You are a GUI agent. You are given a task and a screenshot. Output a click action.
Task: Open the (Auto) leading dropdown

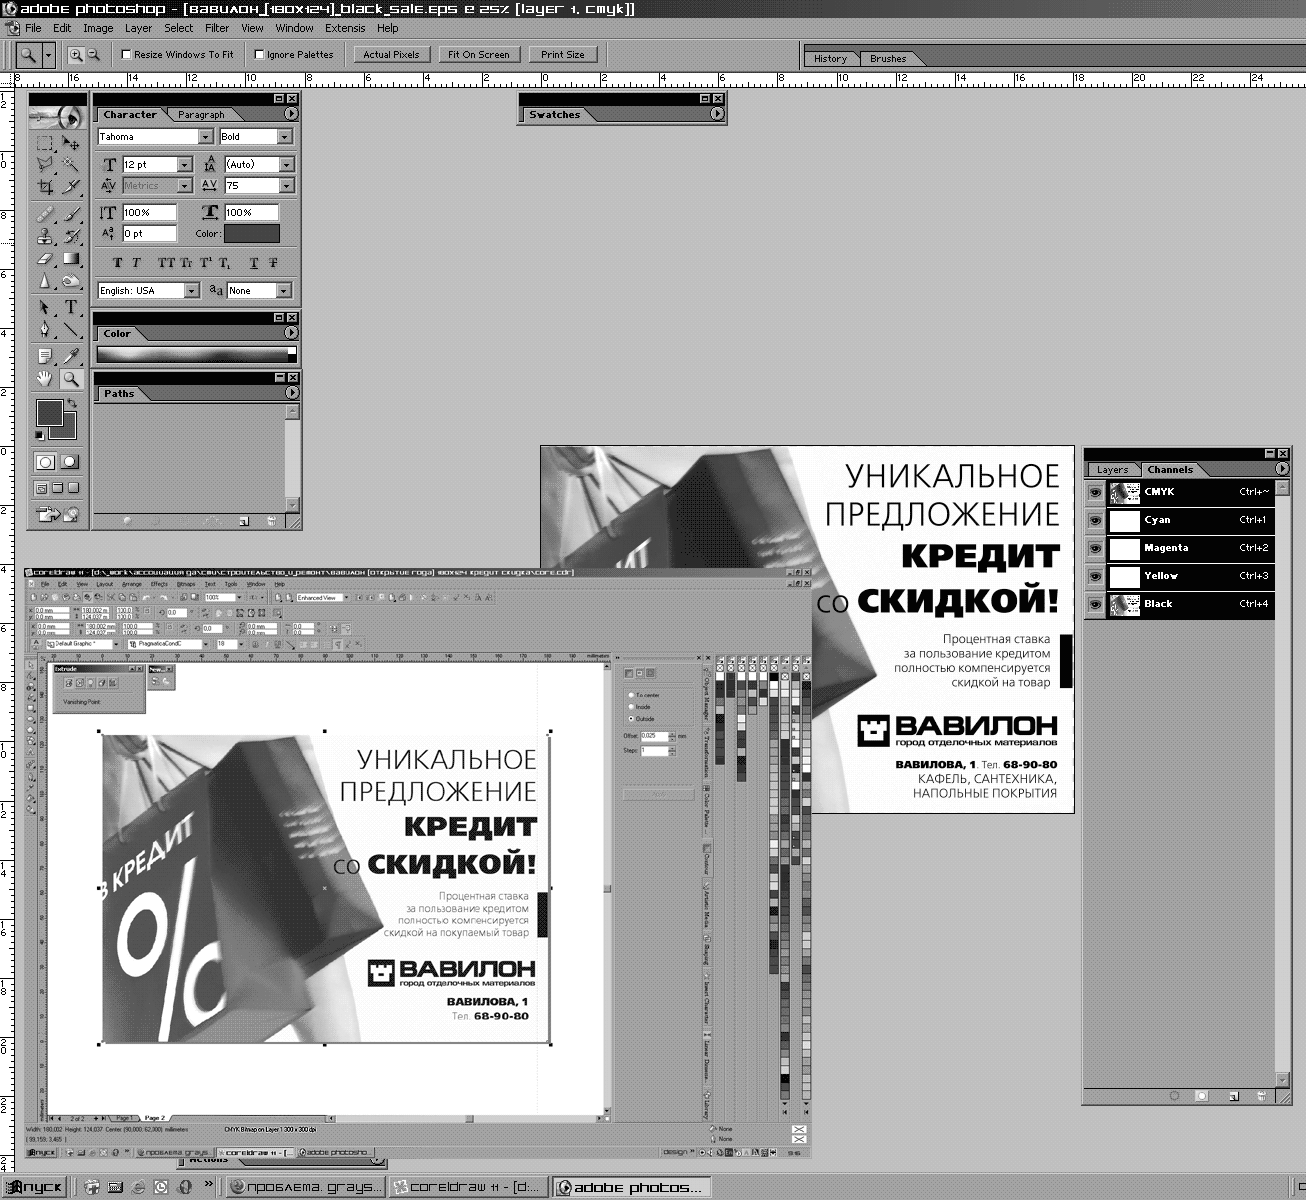coord(287,164)
